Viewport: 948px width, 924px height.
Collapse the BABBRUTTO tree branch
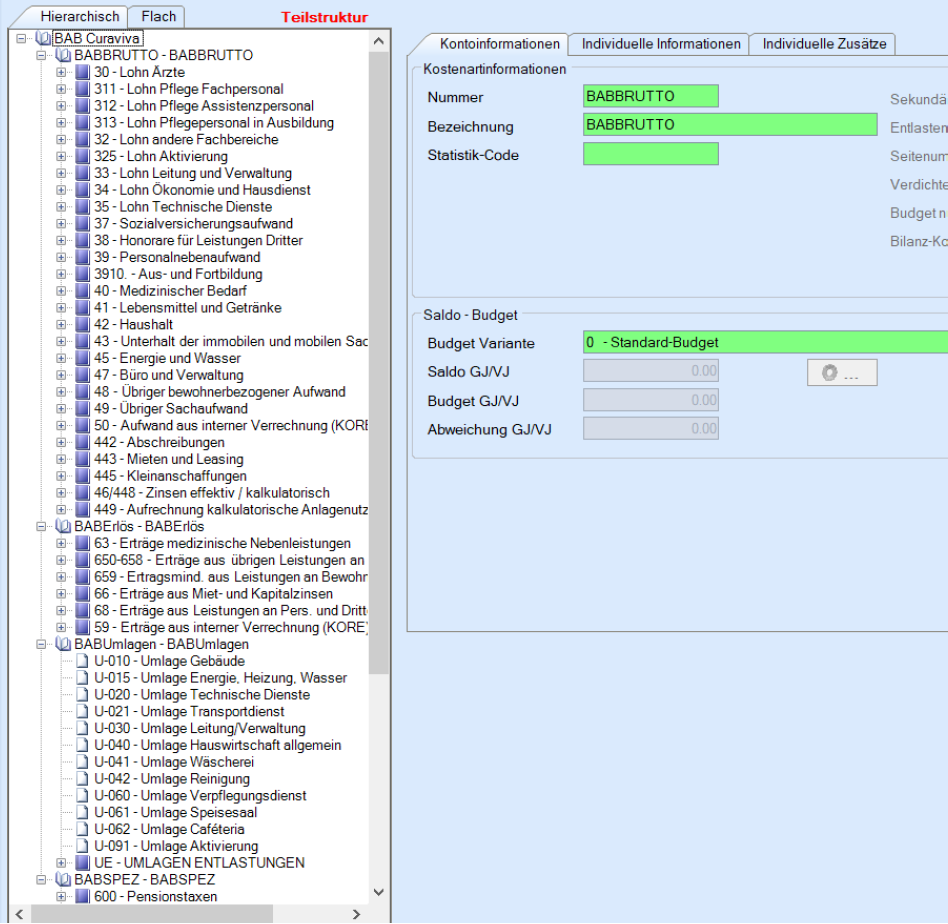[x=42, y=56]
